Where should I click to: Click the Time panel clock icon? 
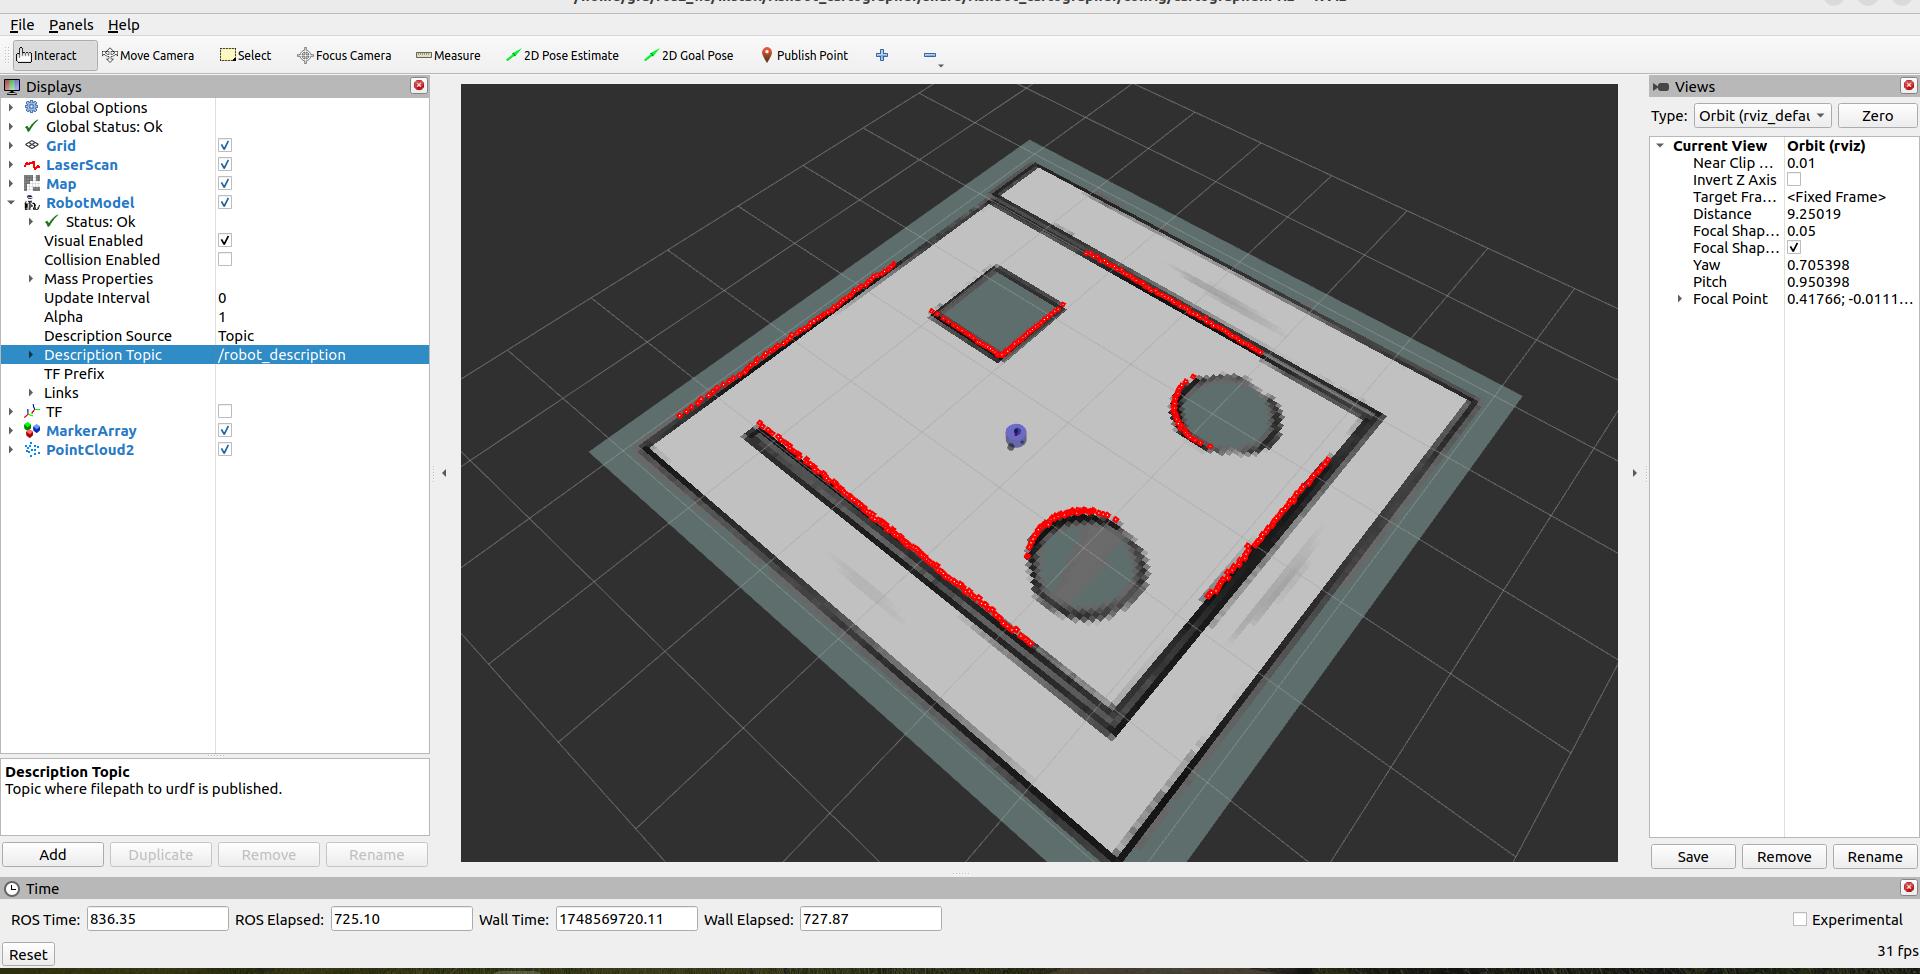[12, 888]
